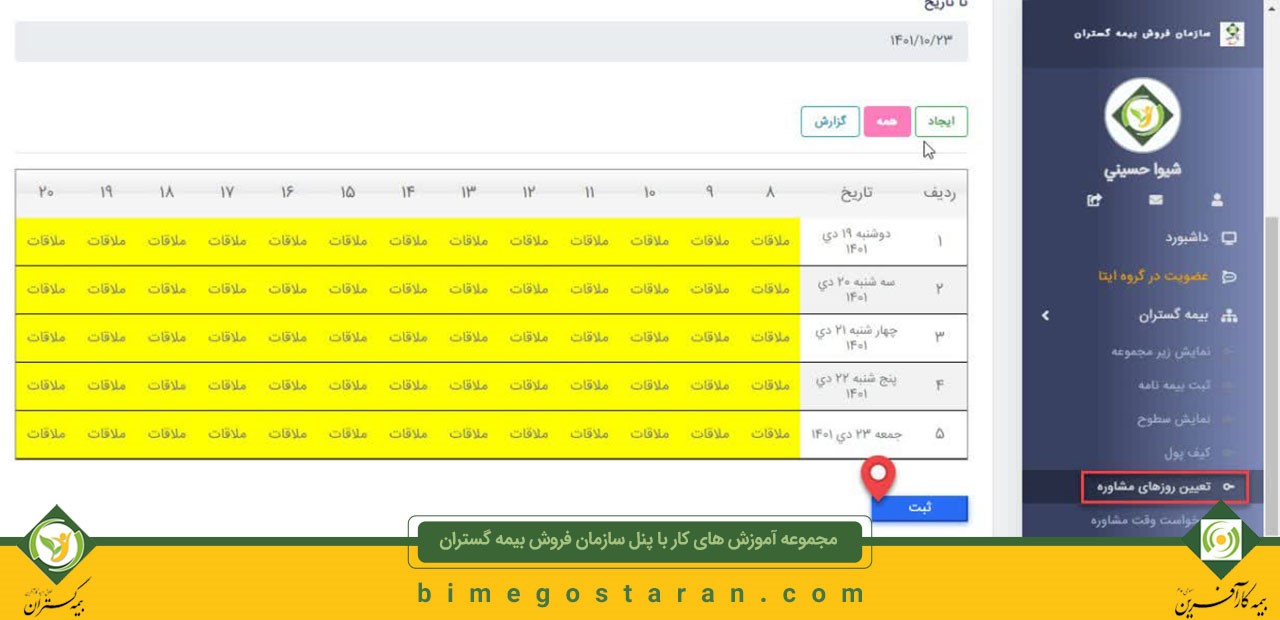Click the سازمان فروش بیمه گستران header title
1280x620 pixels.
pos(1142,33)
